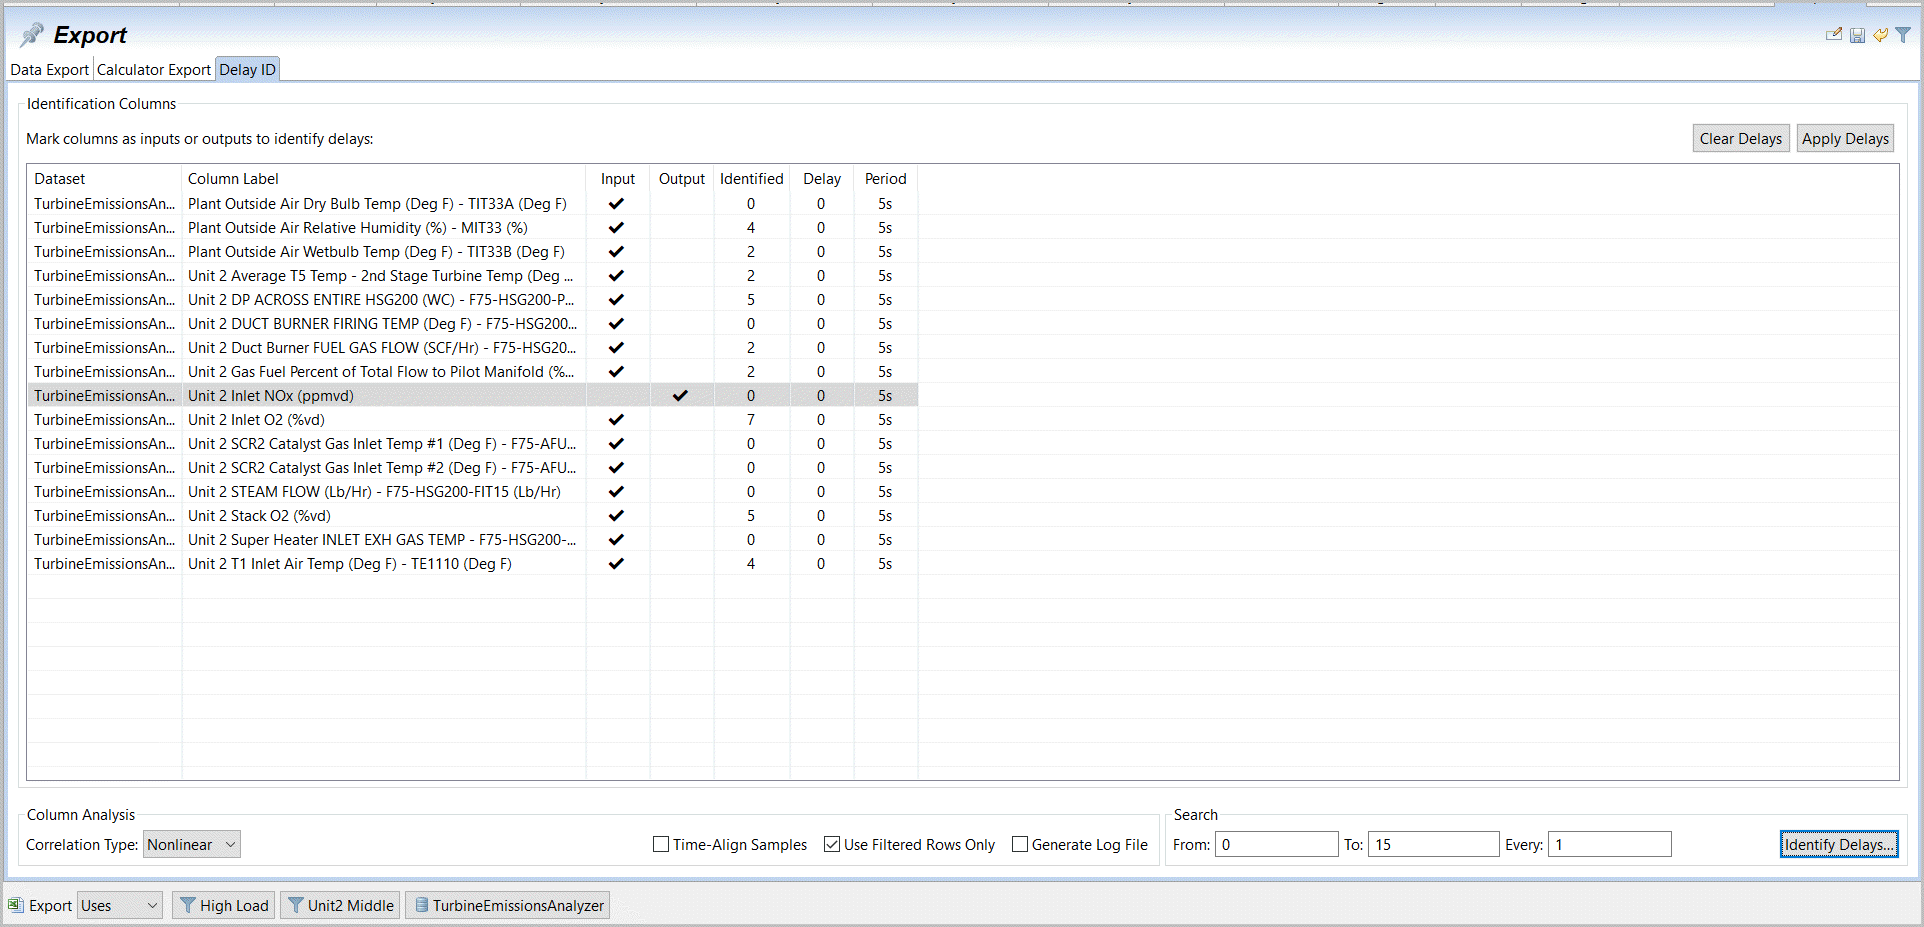Click the Clear Delays button
The width and height of the screenshot is (1924, 927).
click(1740, 139)
